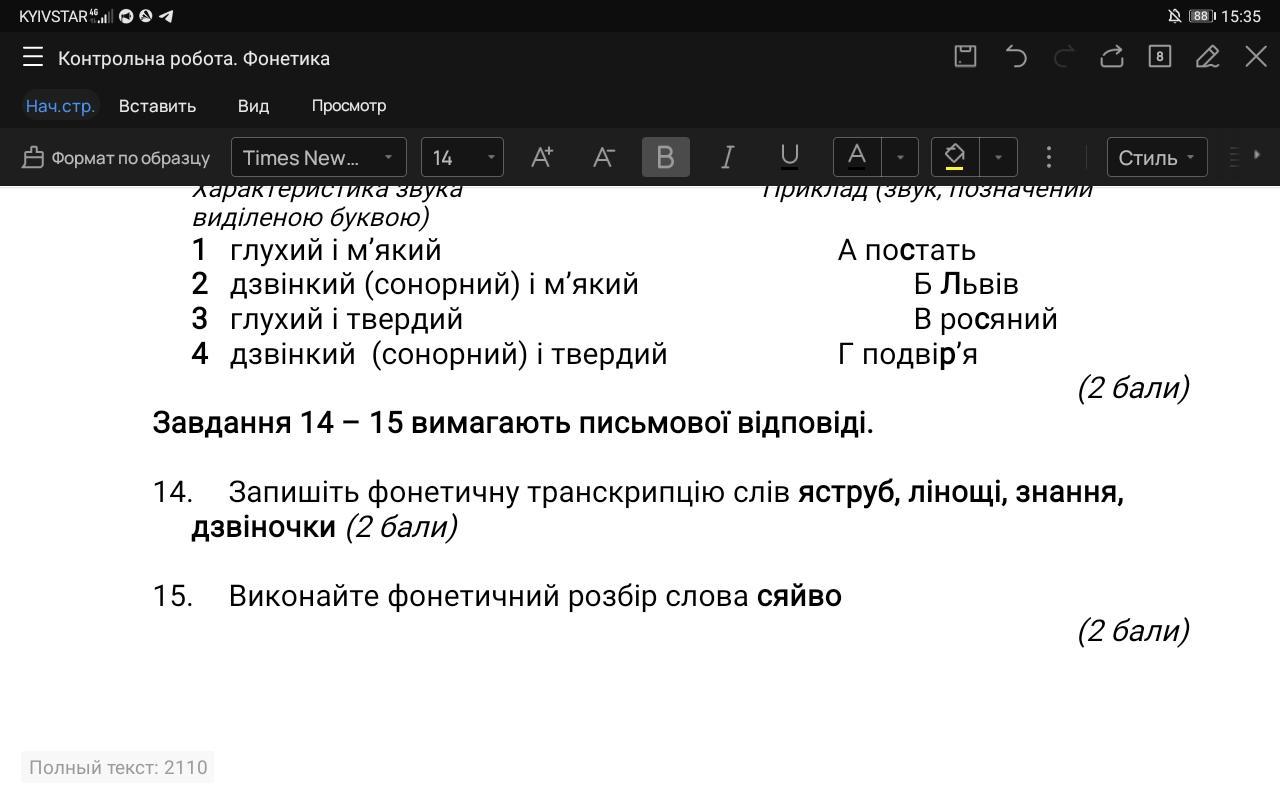
Task: Decrease font size with A- icon
Action: coord(603,157)
